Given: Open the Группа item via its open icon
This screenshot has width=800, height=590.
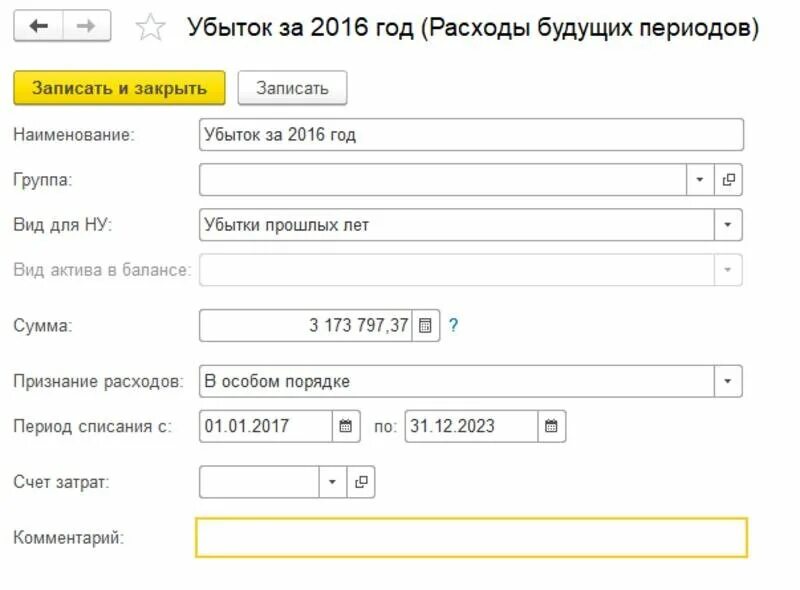Looking at the screenshot, I should click(x=729, y=180).
